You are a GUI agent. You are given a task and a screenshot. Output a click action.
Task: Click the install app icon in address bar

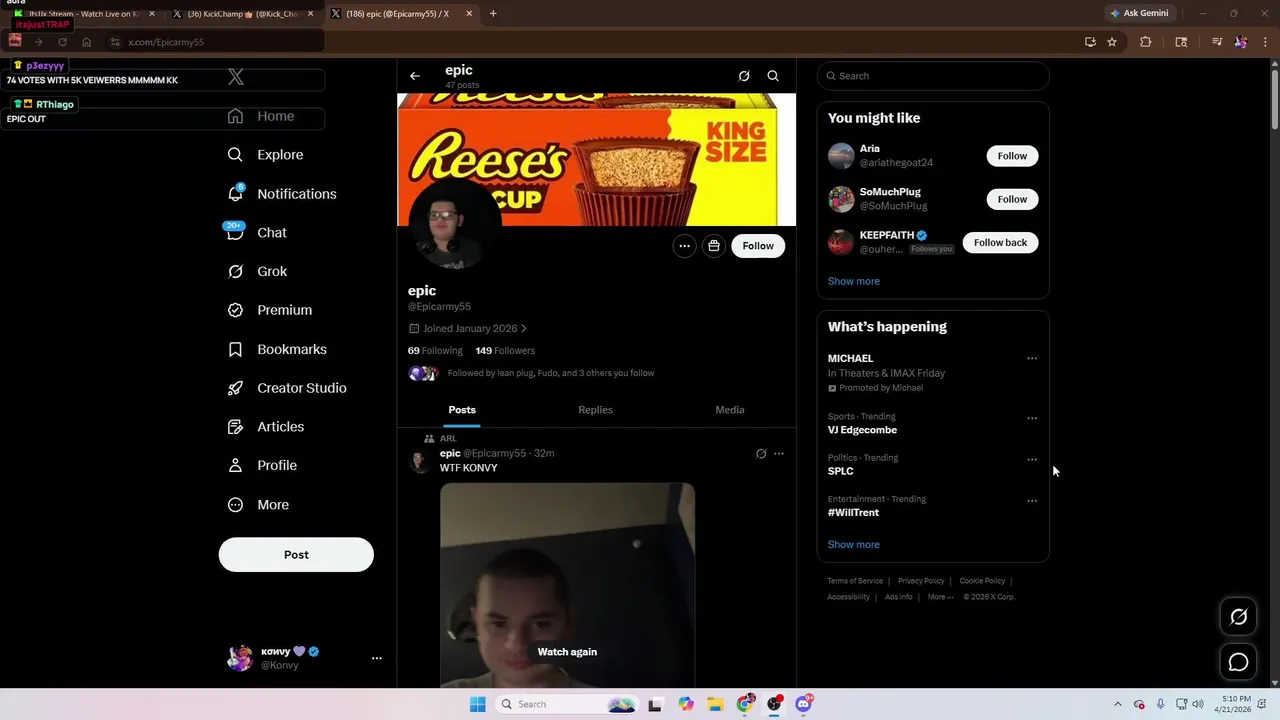(x=1090, y=42)
